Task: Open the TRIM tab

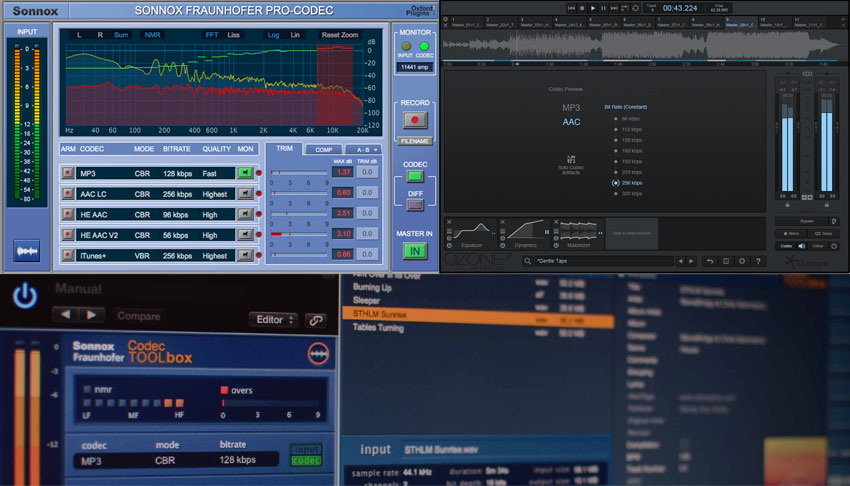Action: pyautogui.click(x=284, y=148)
